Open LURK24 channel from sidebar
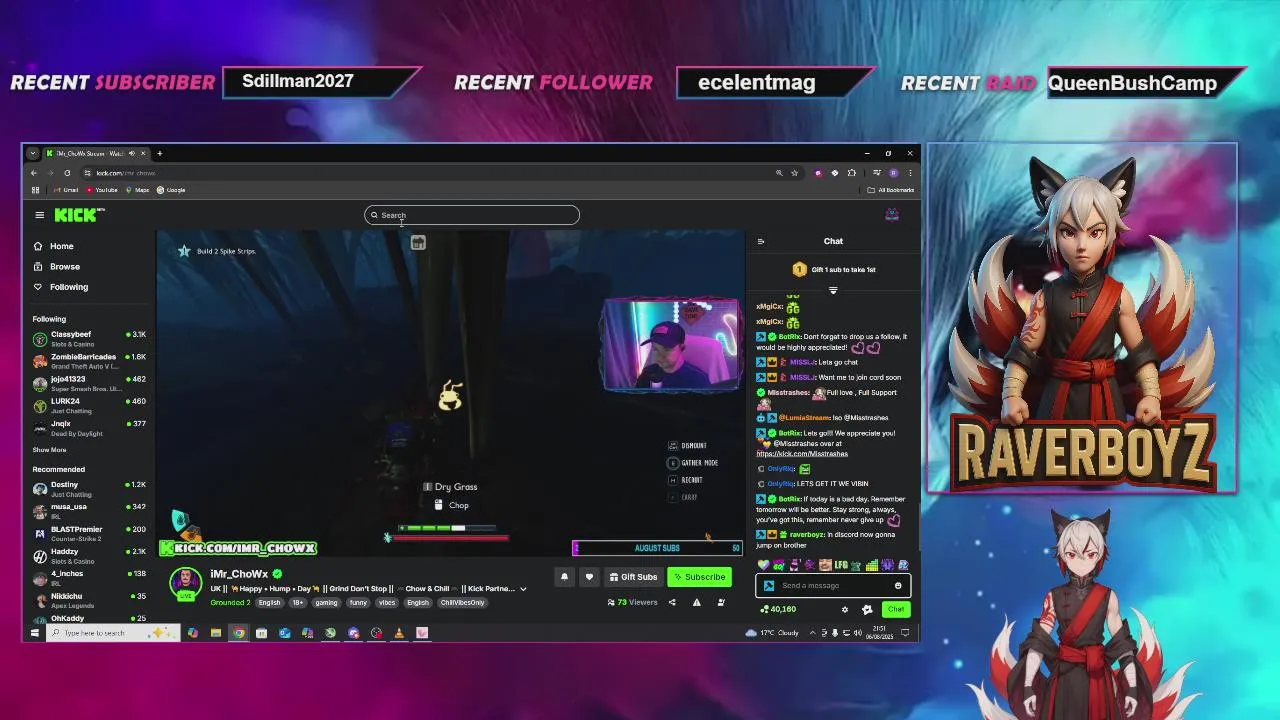 point(89,405)
